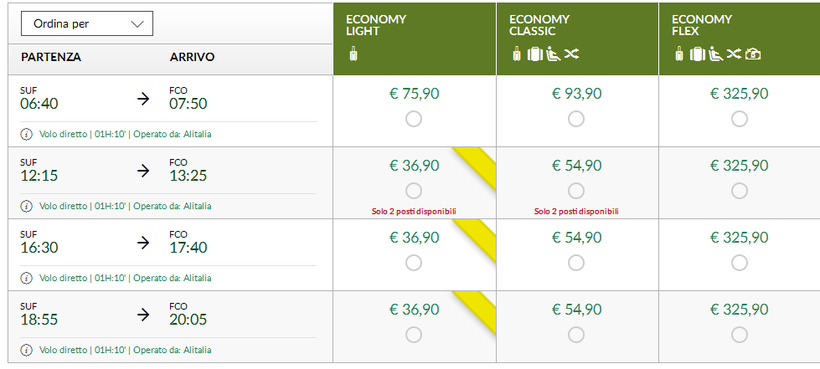Select Economy Classic € 54,90 for 12:15 flight
This screenshot has height=369, width=820.
(x=576, y=191)
